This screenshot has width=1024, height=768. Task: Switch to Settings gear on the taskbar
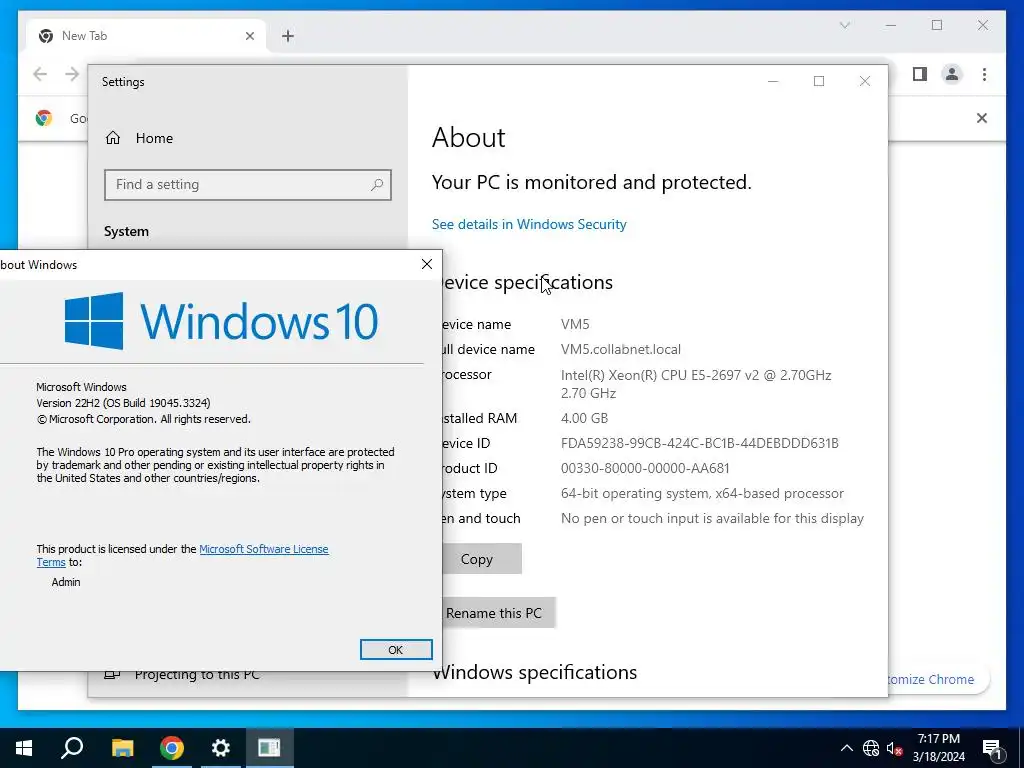221,748
